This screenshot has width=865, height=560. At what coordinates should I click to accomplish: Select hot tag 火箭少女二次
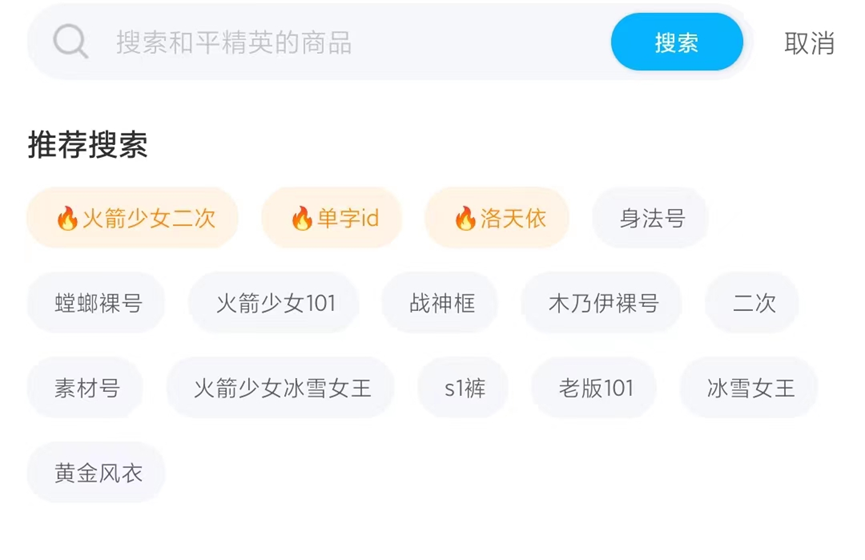pyautogui.click(x=133, y=218)
